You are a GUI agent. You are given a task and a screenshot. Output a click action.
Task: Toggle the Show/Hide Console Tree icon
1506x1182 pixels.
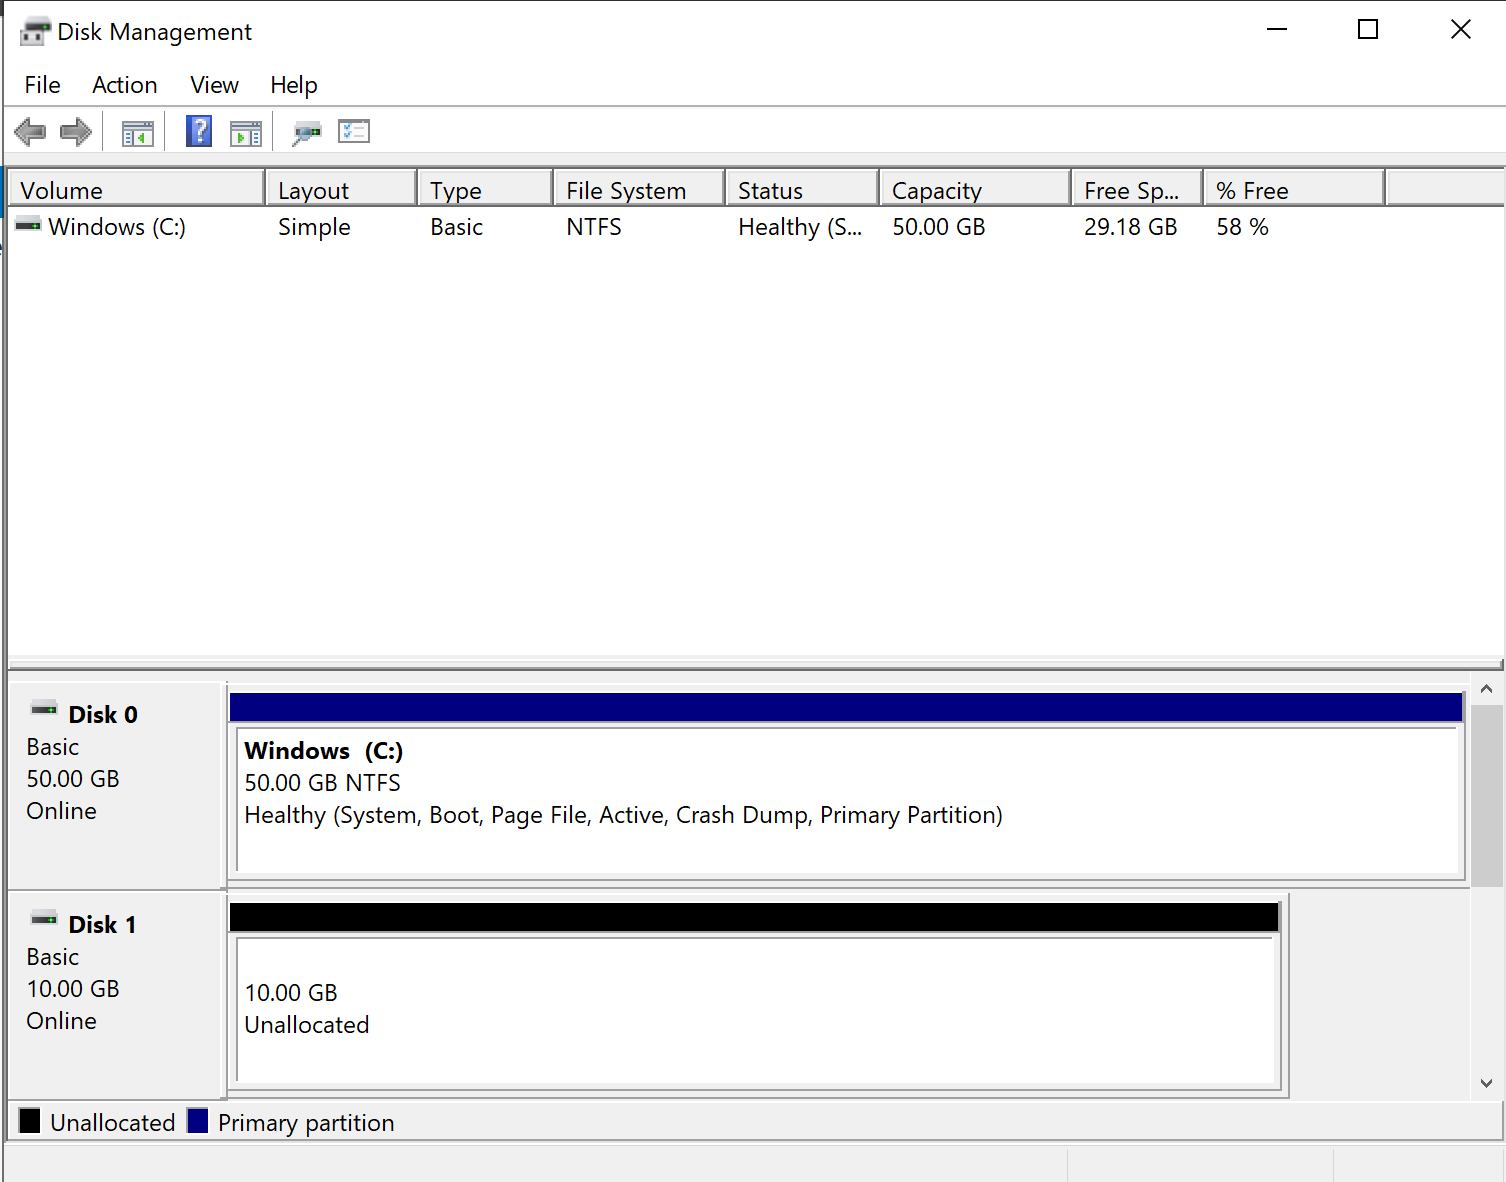pyautogui.click(x=138, y=132)
